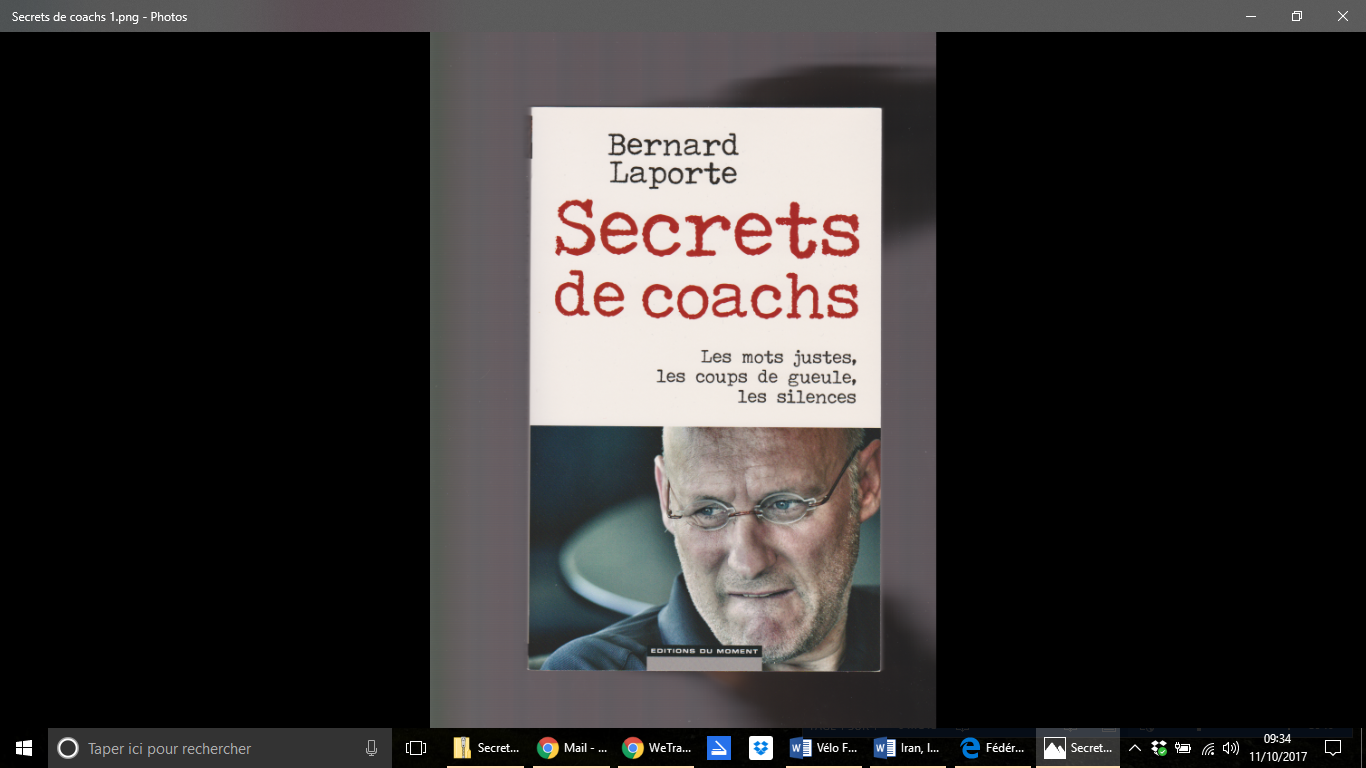Open Task View from the taskbar
1366x768 pixels.
[416, 748]
